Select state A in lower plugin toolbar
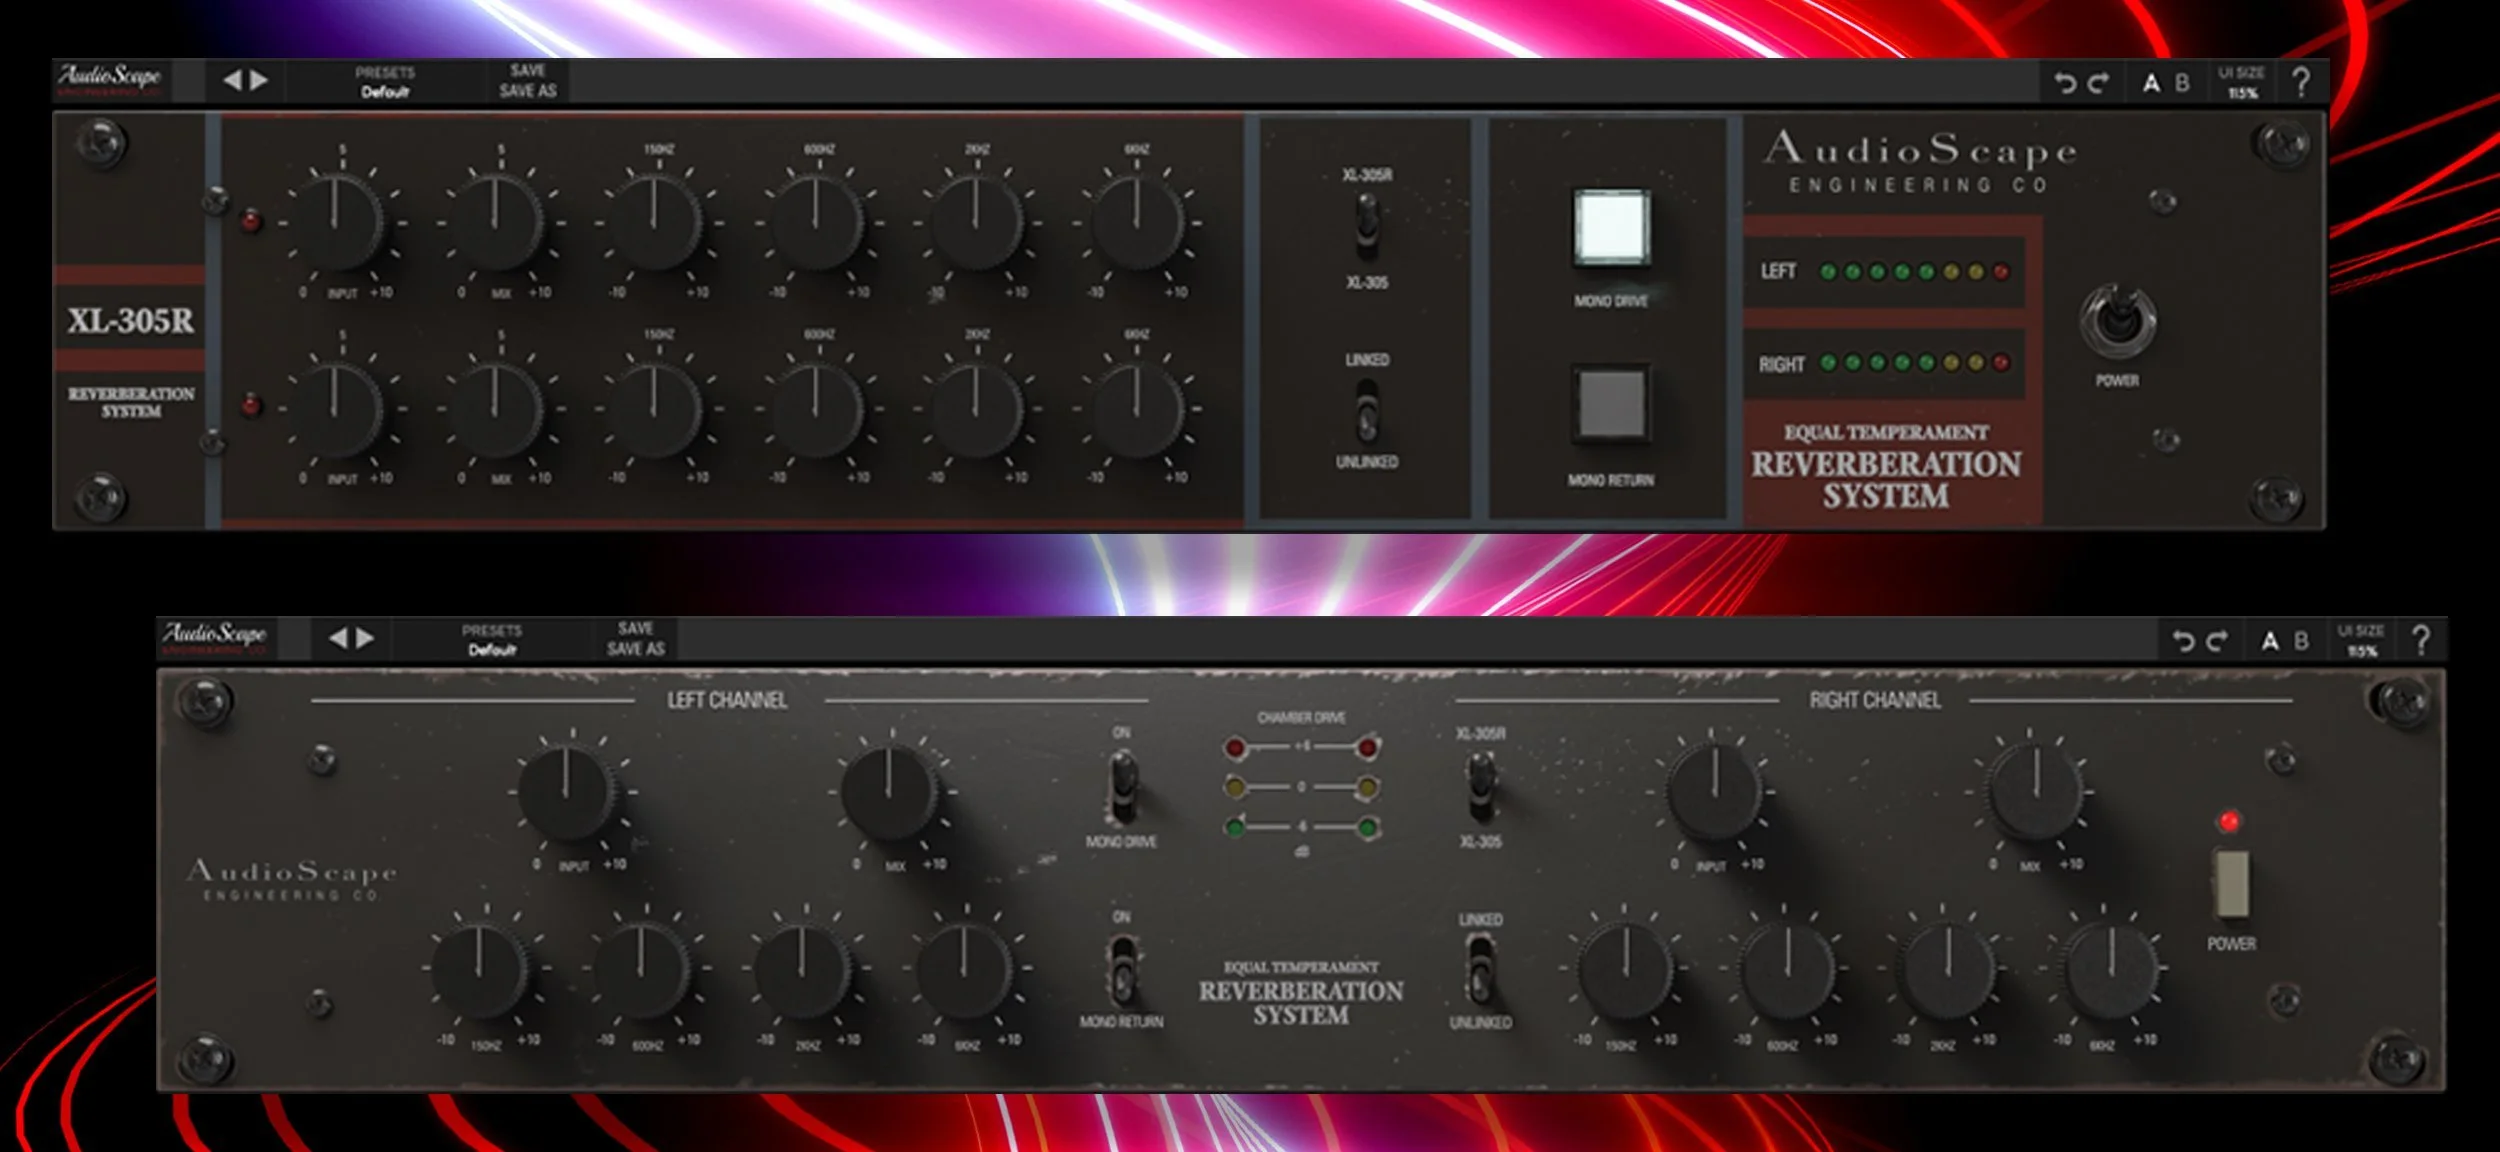Image resolution: width=2500 pixels, height=1152 pixels. 2270,641
